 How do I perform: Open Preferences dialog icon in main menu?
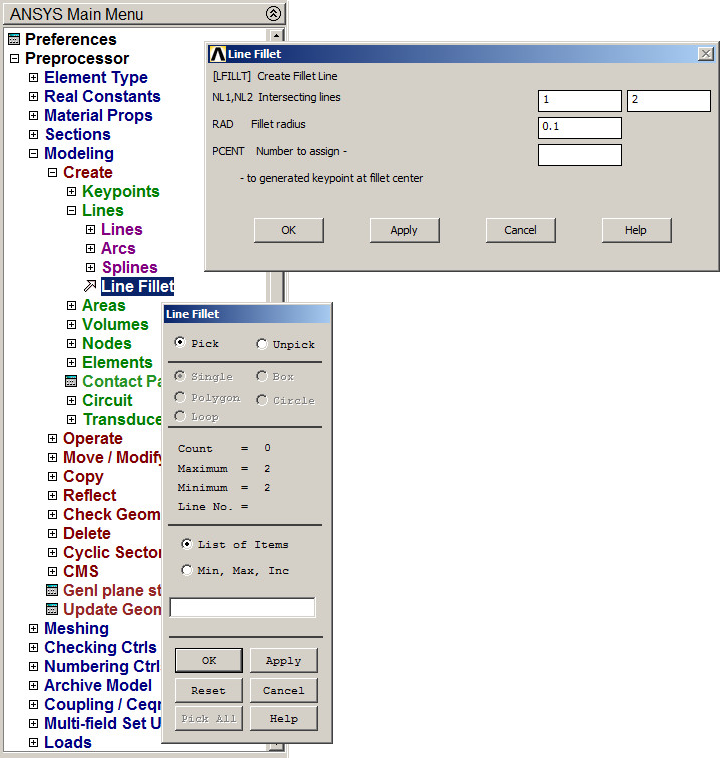point(14,40)
